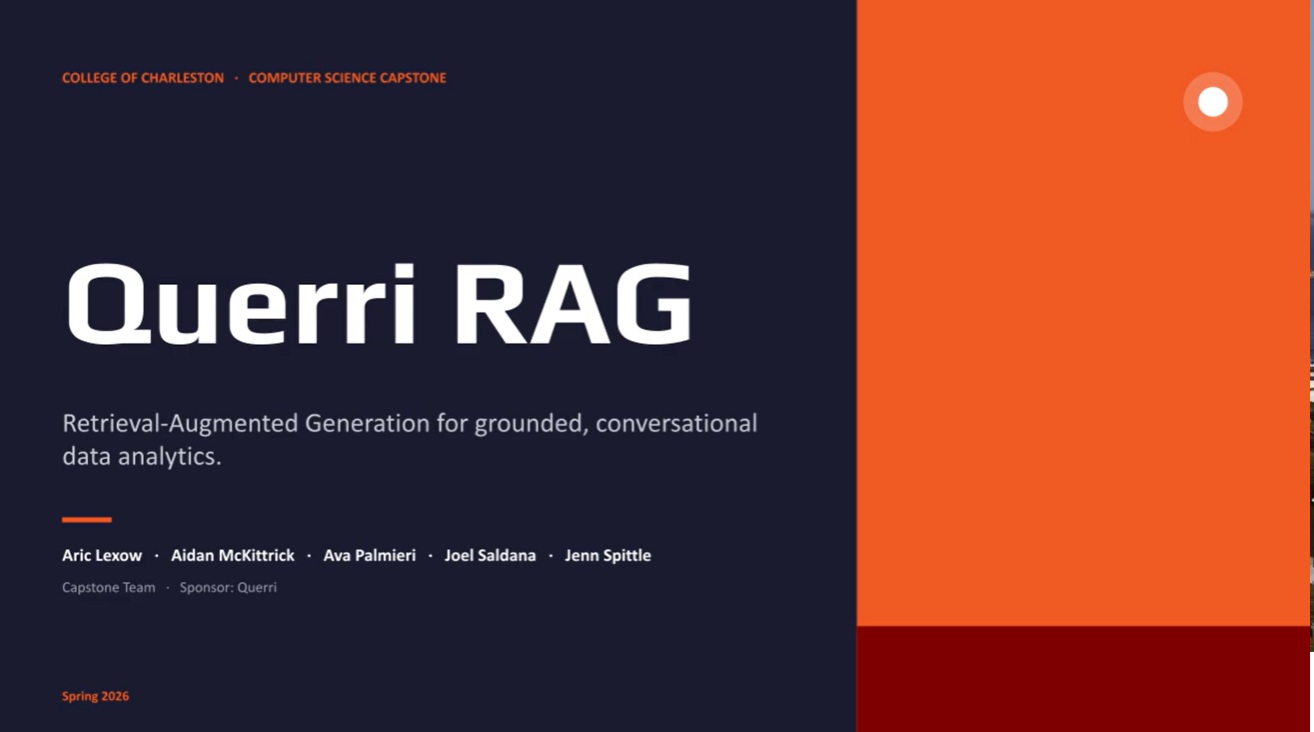Click the "Sponsor: Querri" caption
This screenshot has height=732, width=1314.
point(228,587)
